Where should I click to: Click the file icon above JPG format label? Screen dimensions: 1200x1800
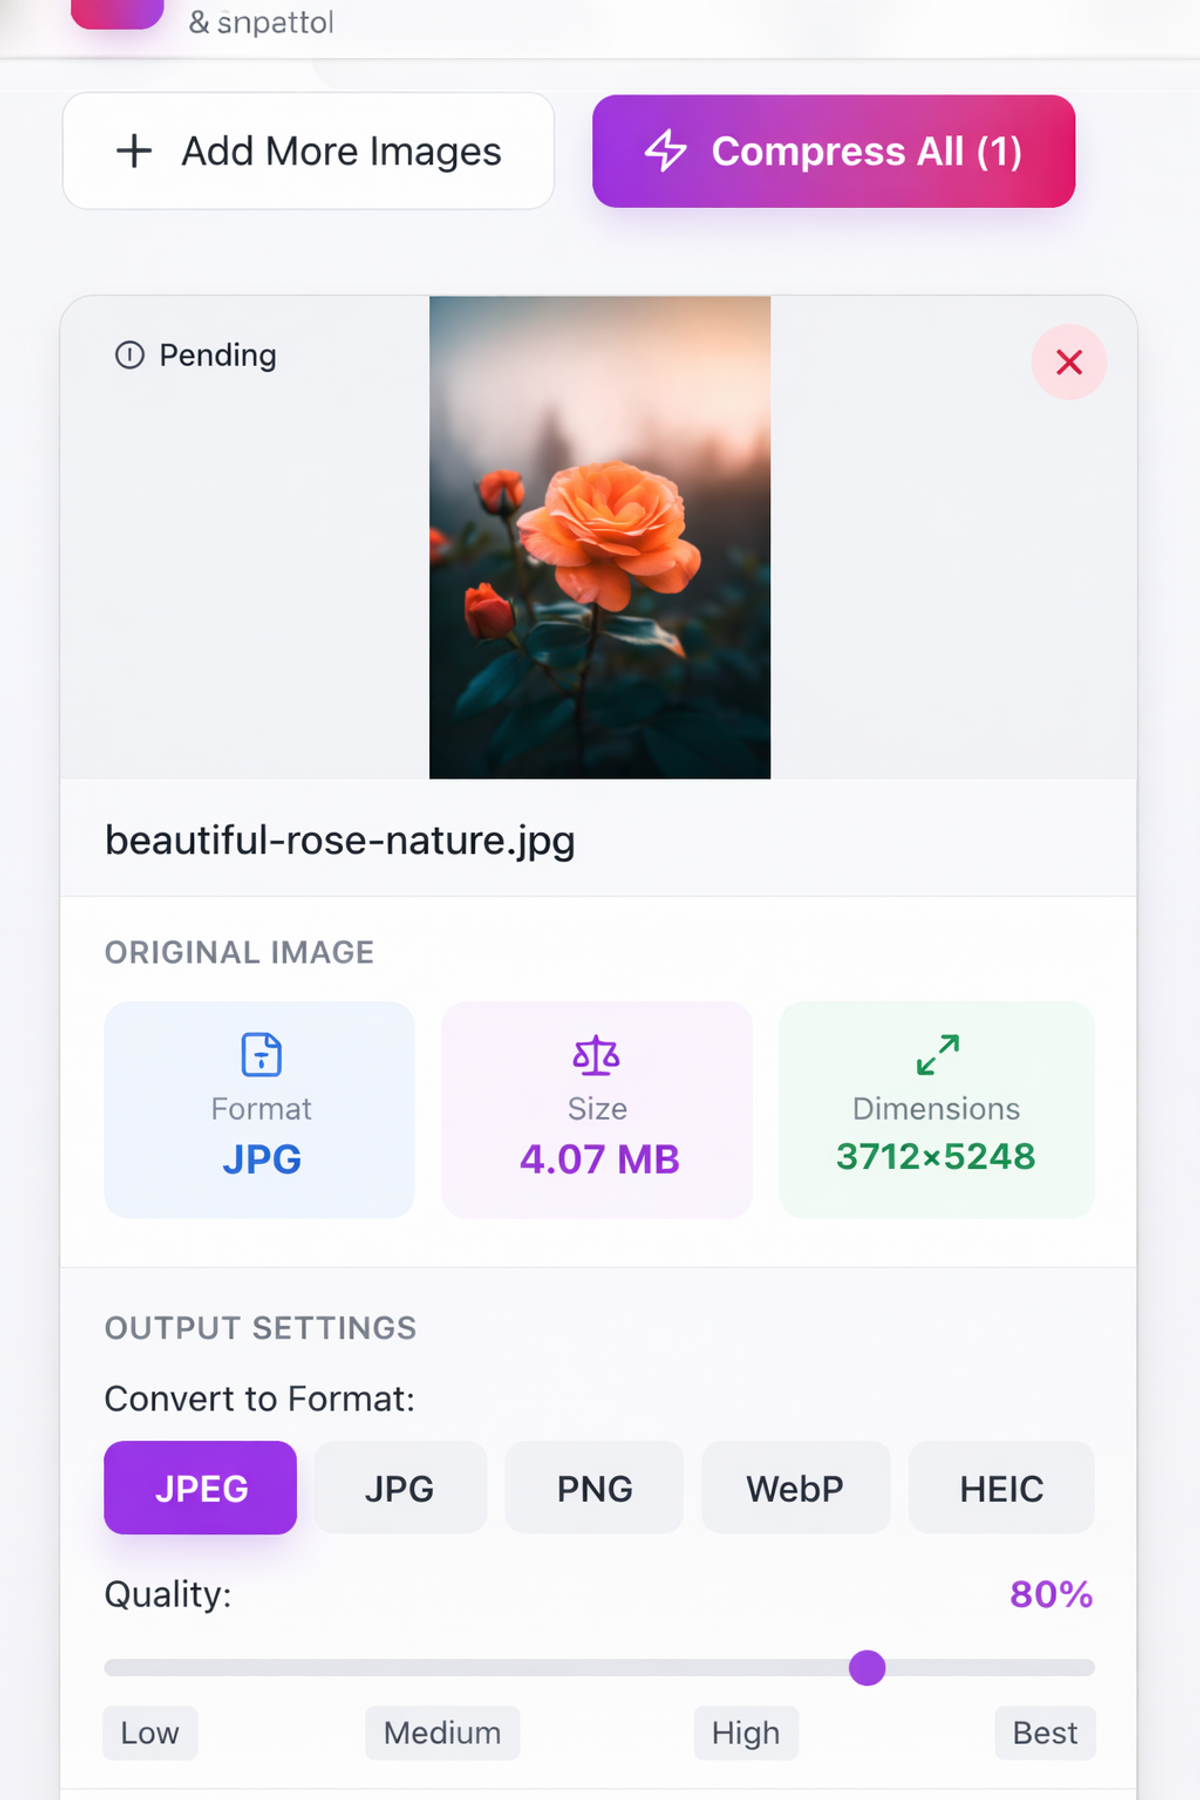tap(261, 1053)
